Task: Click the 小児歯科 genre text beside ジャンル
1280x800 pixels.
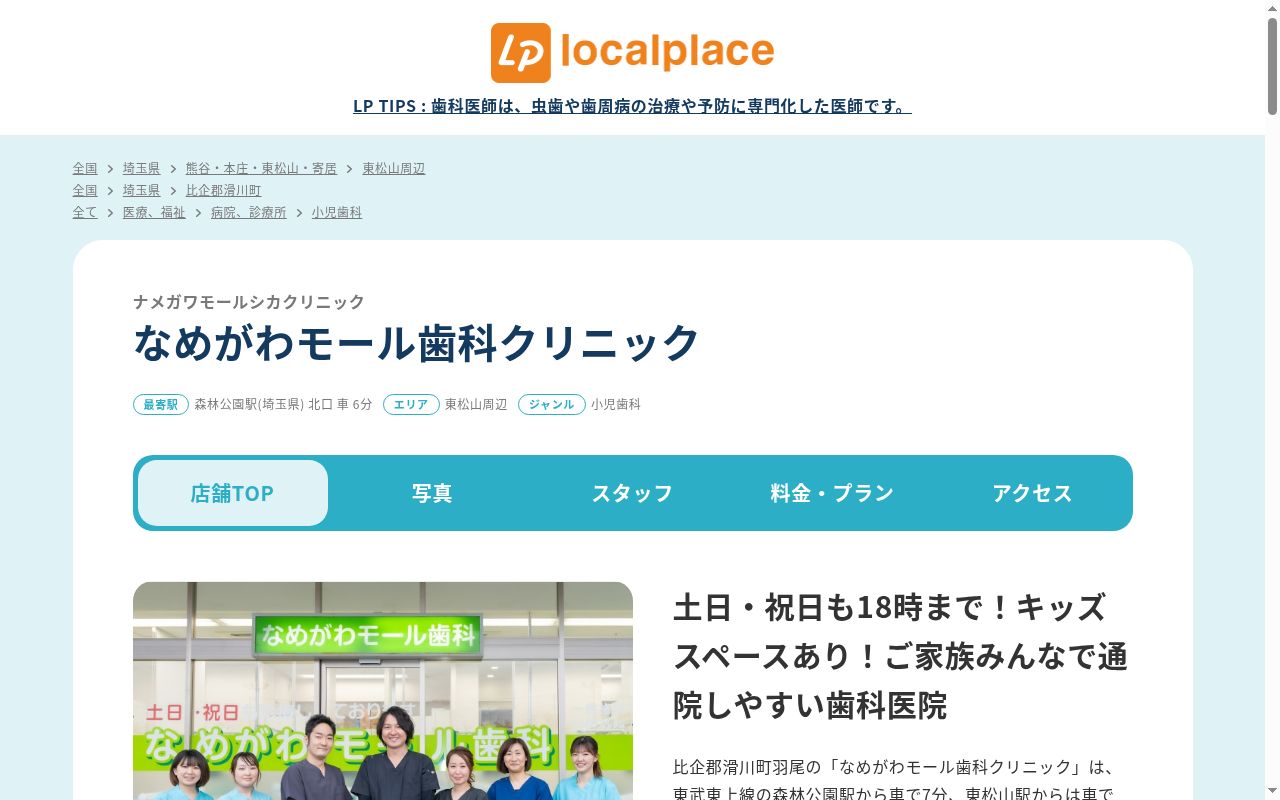Action: 616,405
